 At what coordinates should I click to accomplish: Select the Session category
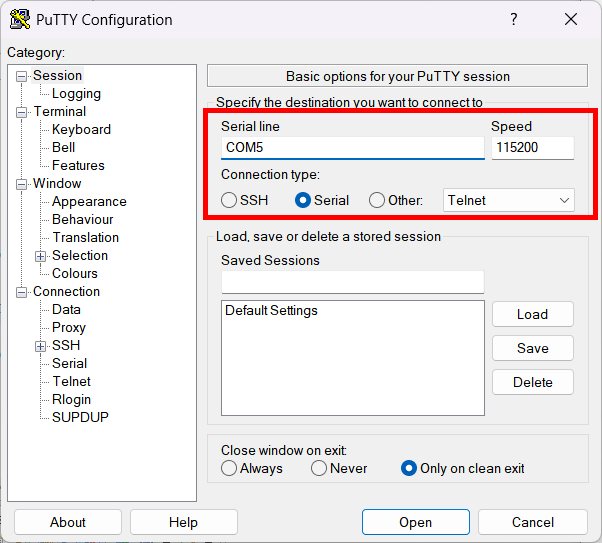58,76
